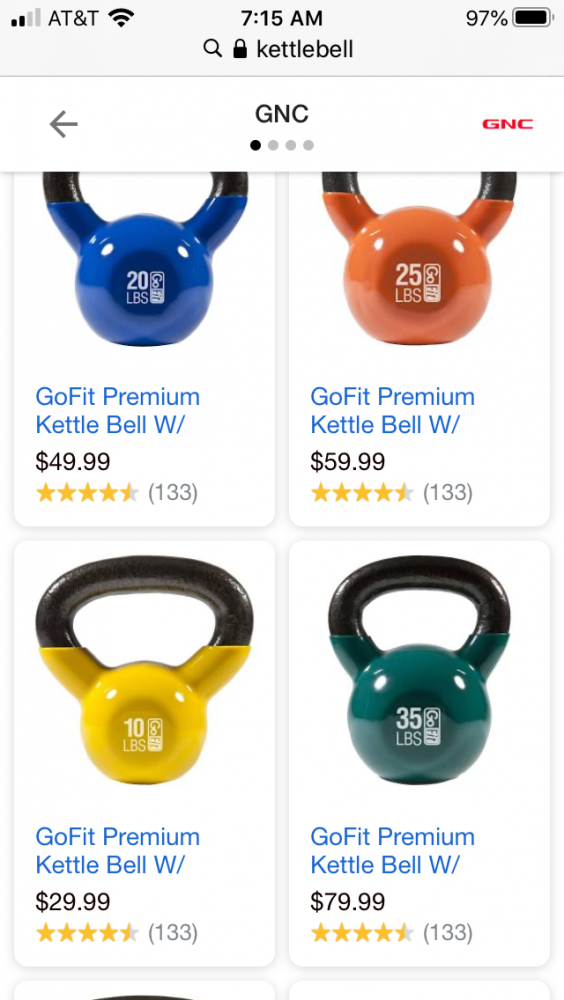
Task: Tap the cellular signal bars icon
Action: [x=26, y=18]
